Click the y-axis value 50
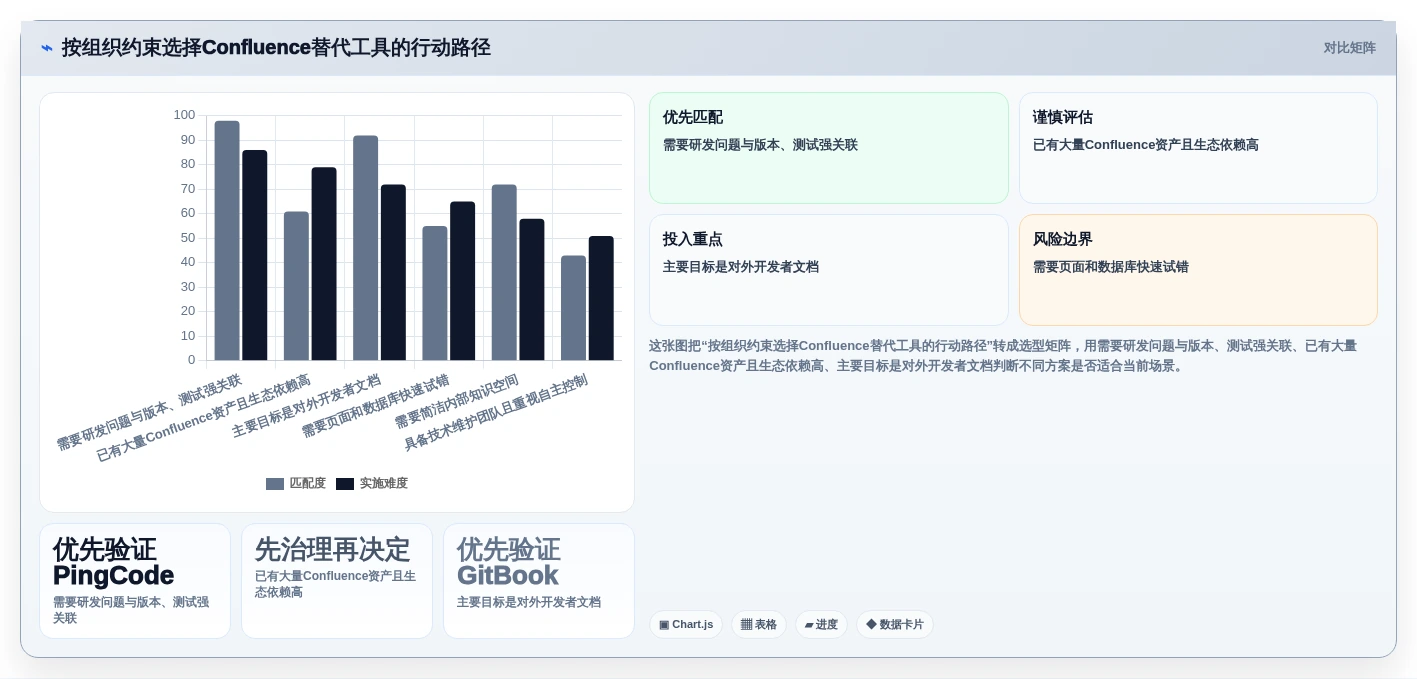Viewport: 1417px width, 679px height. pos(188,238)
